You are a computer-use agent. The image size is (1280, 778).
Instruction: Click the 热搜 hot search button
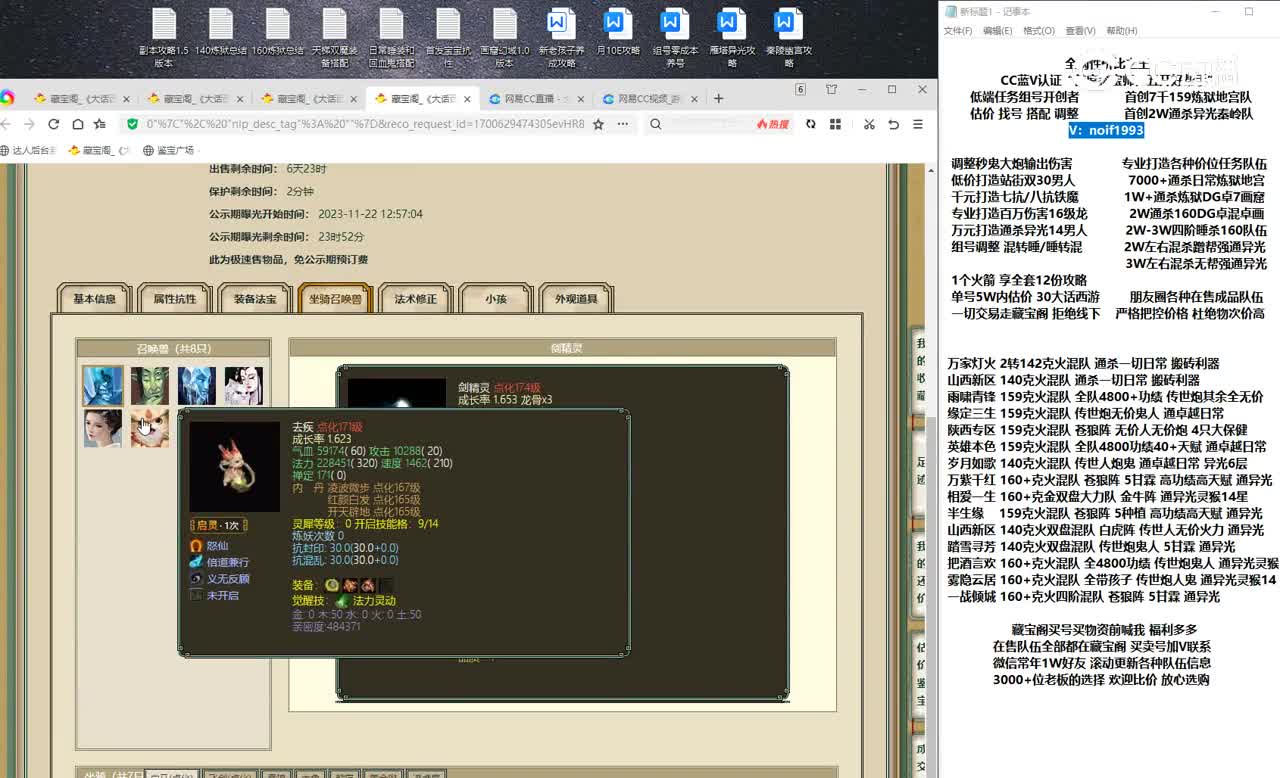tap(772, 124)
